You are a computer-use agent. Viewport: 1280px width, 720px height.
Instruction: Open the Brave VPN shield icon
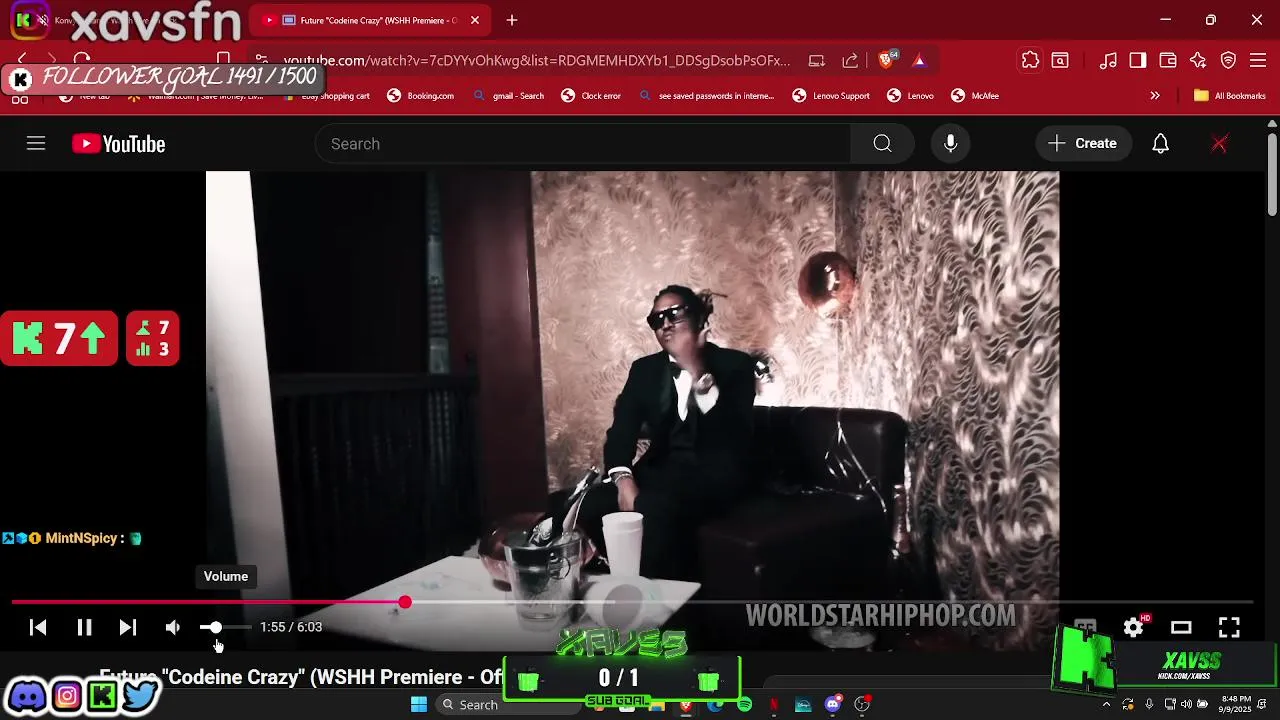pyautogui.click(x=1229, y=60)
